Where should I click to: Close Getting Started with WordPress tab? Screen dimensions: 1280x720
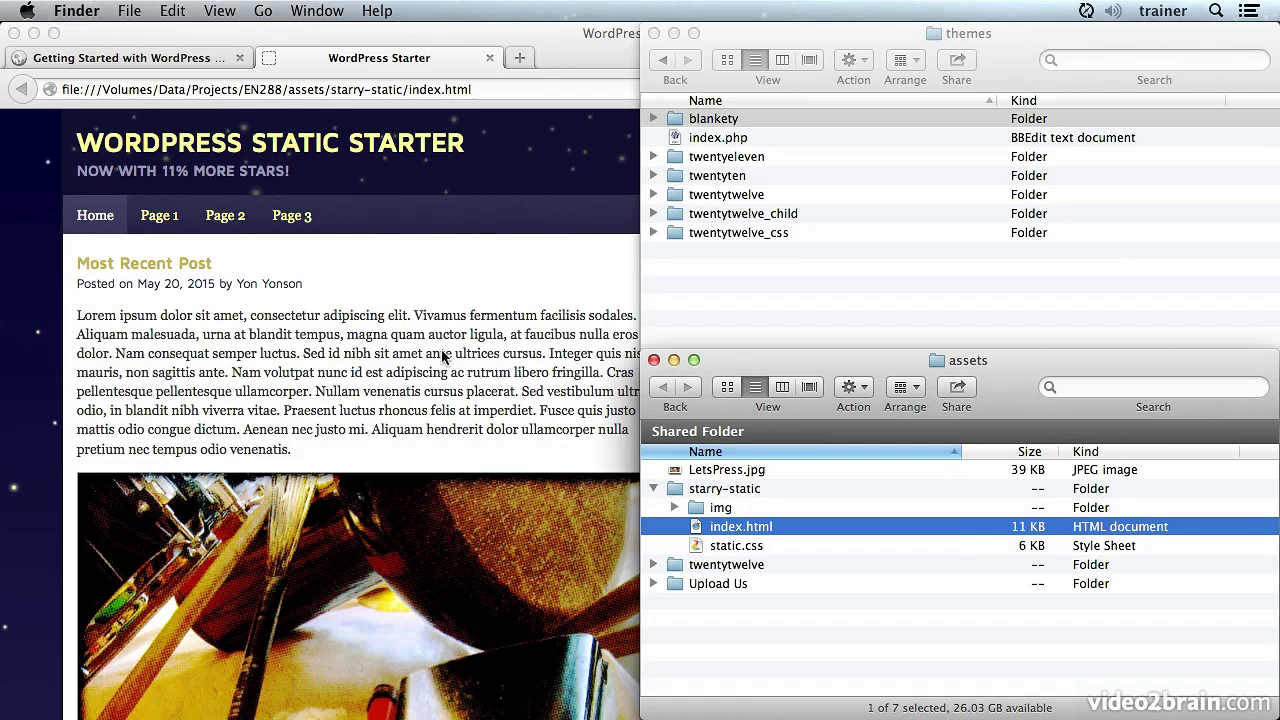[x=240, y=58]
